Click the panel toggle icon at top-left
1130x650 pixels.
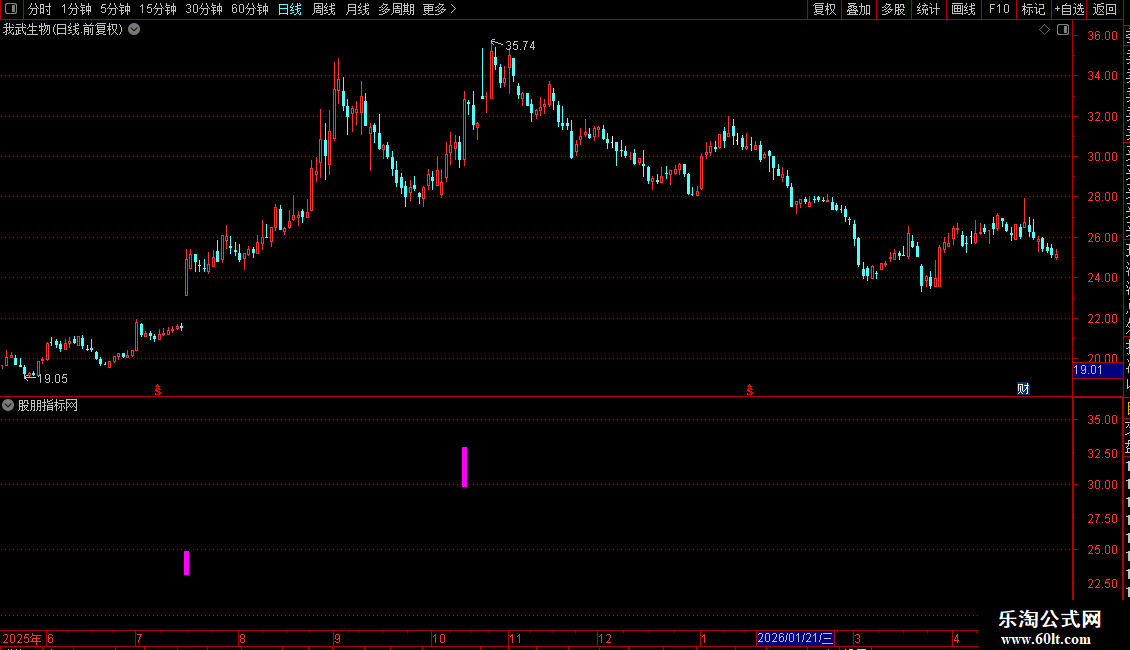[x=11, y=9]
